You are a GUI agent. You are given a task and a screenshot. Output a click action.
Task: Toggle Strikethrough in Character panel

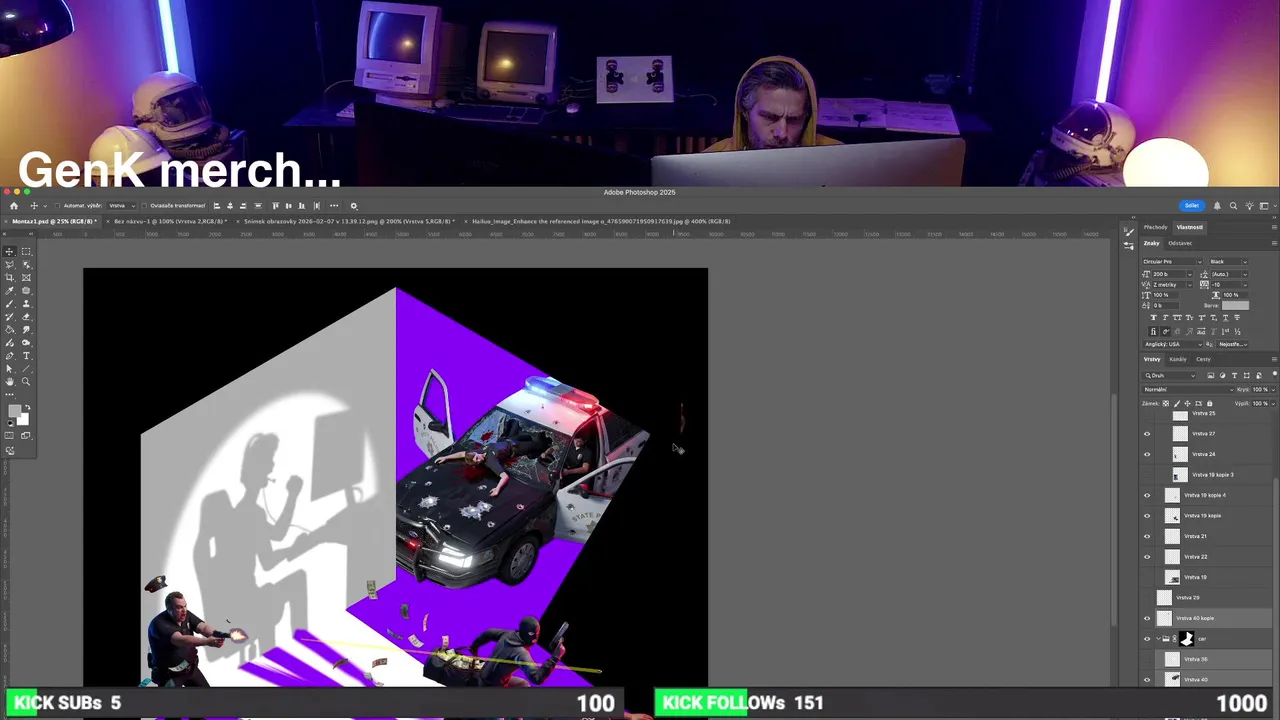[x=1237, y=318]
